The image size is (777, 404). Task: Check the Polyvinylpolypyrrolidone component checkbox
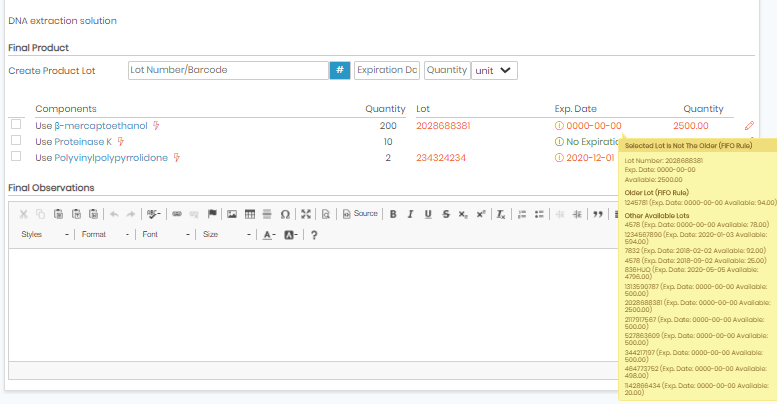tap(16, 156)
